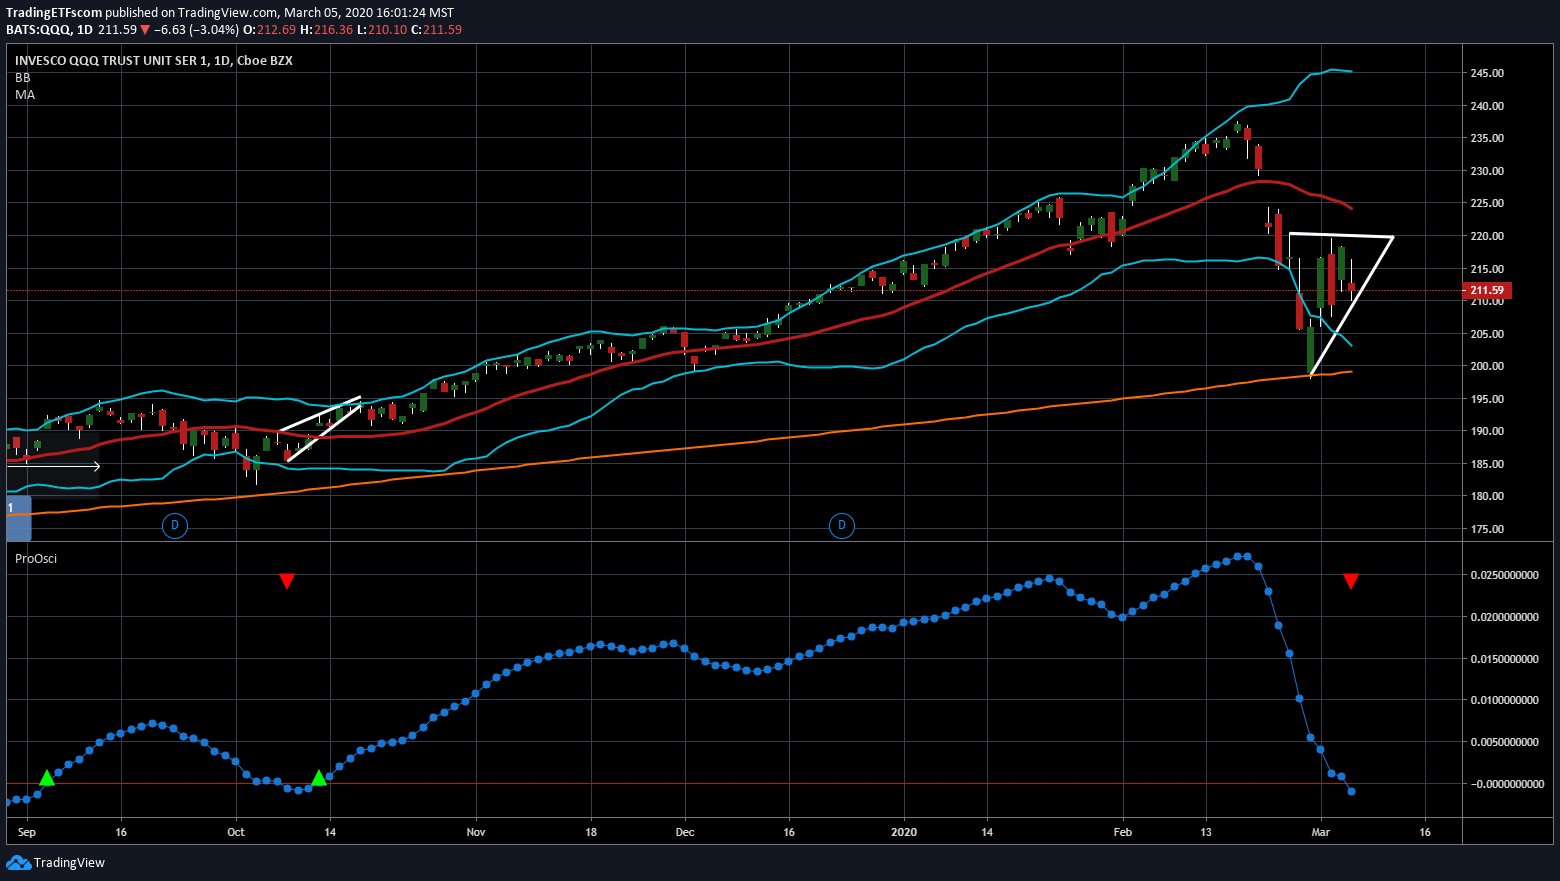
Task: Click the dividend marker below the December candles
Action: point(842,525)
